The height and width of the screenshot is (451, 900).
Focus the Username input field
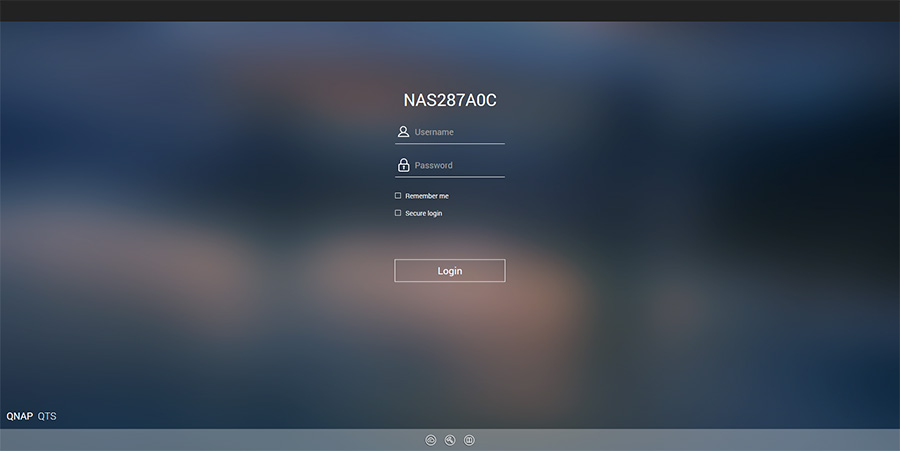pos(458,132)
